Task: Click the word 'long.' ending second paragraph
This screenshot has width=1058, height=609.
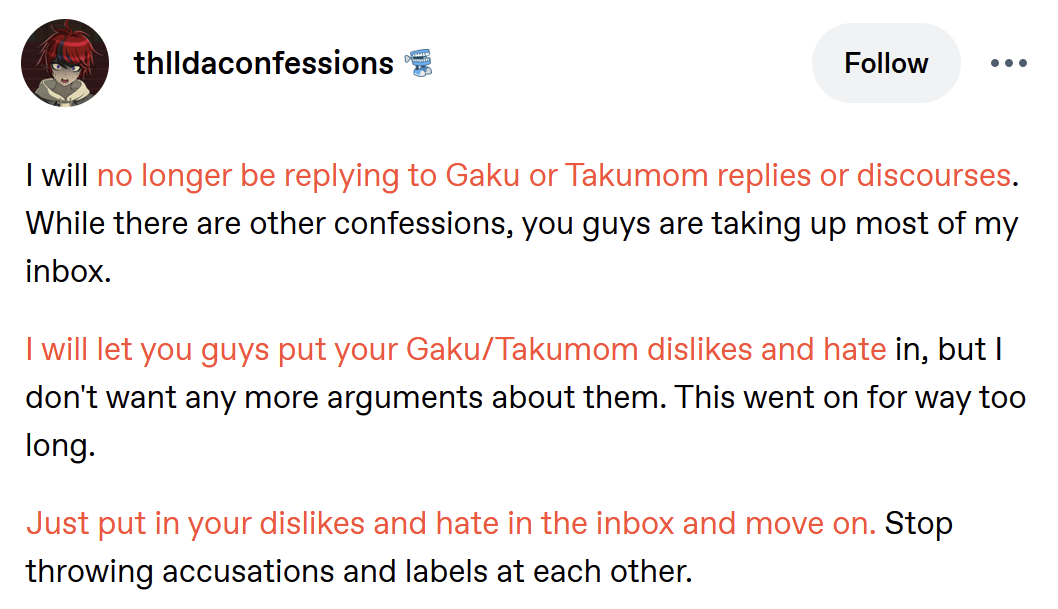Action: (61, 446)
